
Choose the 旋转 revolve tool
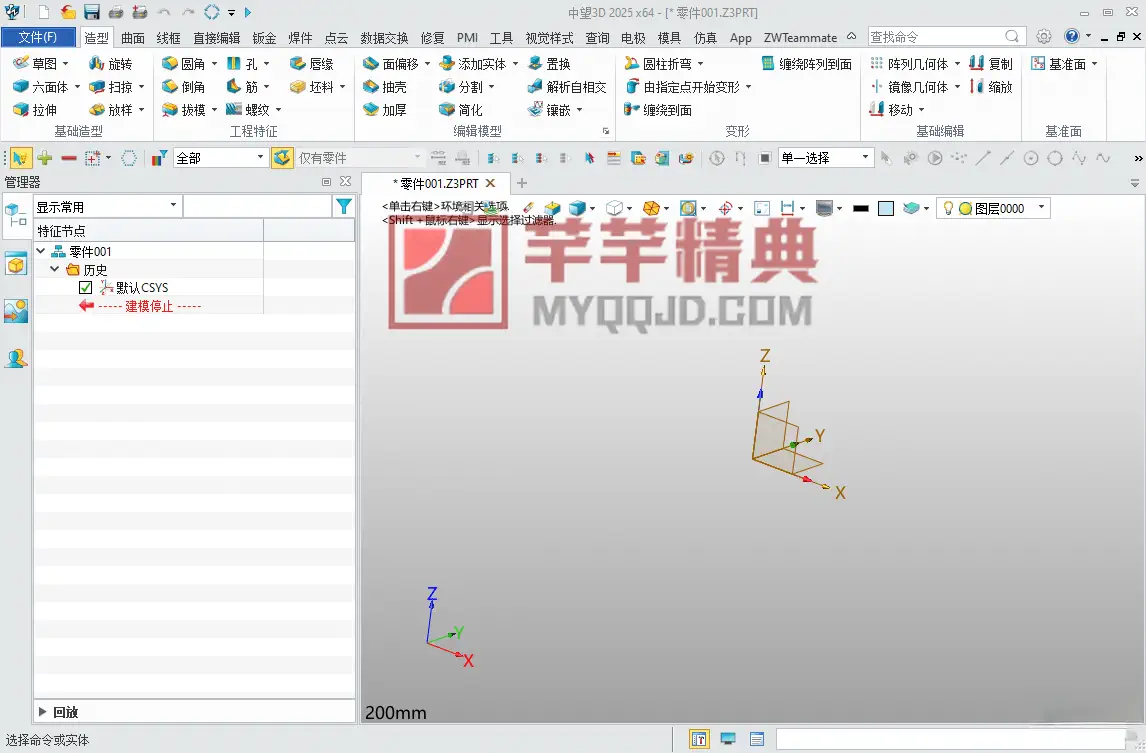[x=110, y=64]
